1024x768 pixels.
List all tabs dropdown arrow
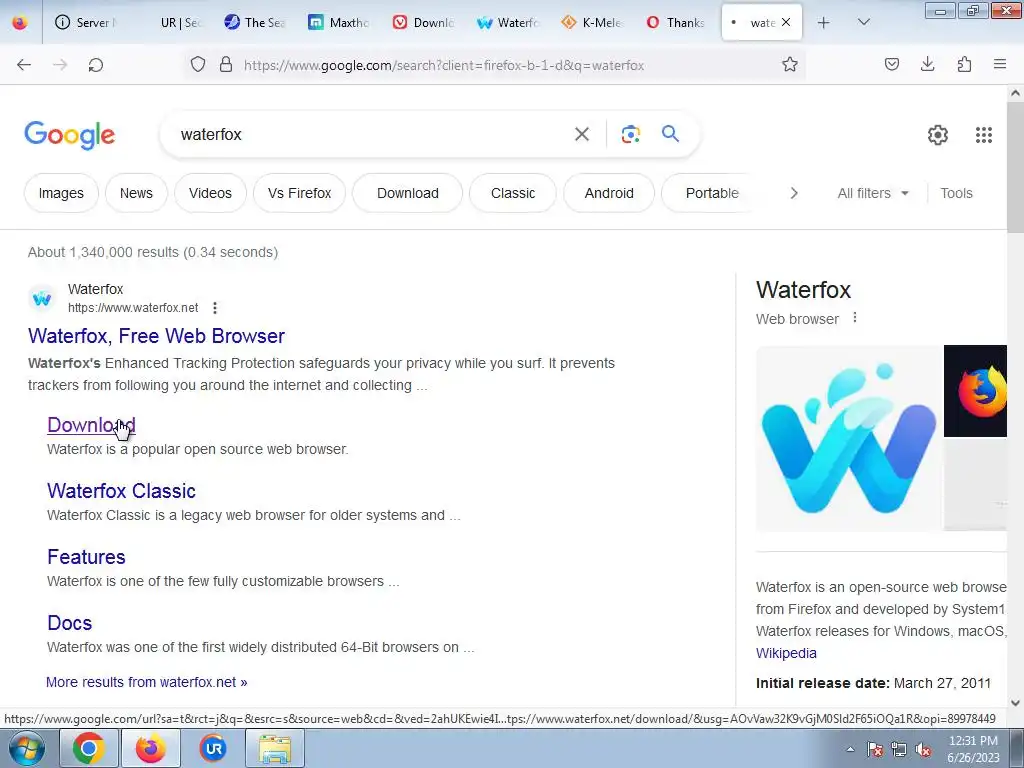pyautogui.click(x=863, y=22)
